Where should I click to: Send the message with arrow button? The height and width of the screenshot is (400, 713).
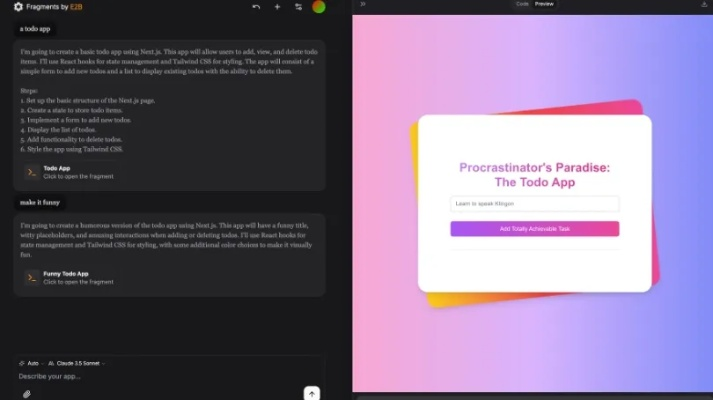(312, 393)
